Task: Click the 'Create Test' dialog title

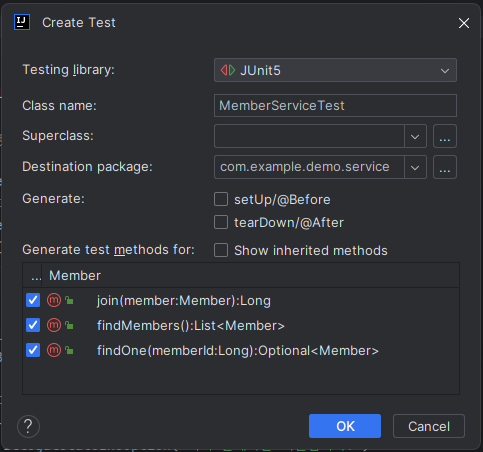Action: [79, 23]
